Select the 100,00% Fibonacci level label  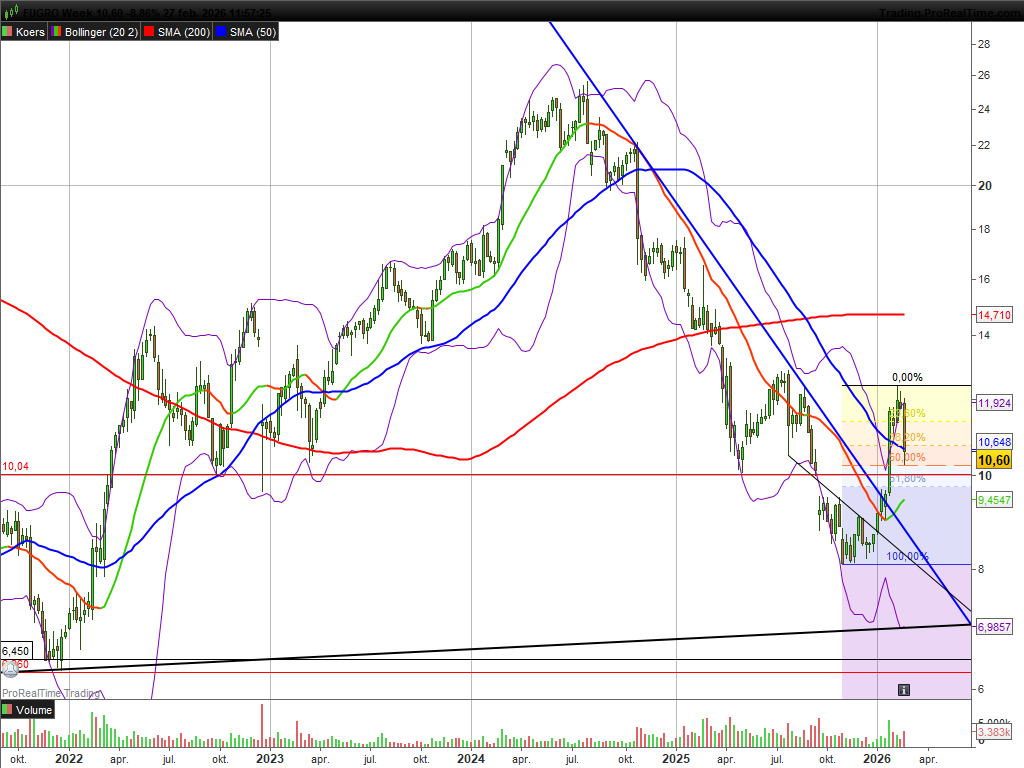click(x=907, y=556)
